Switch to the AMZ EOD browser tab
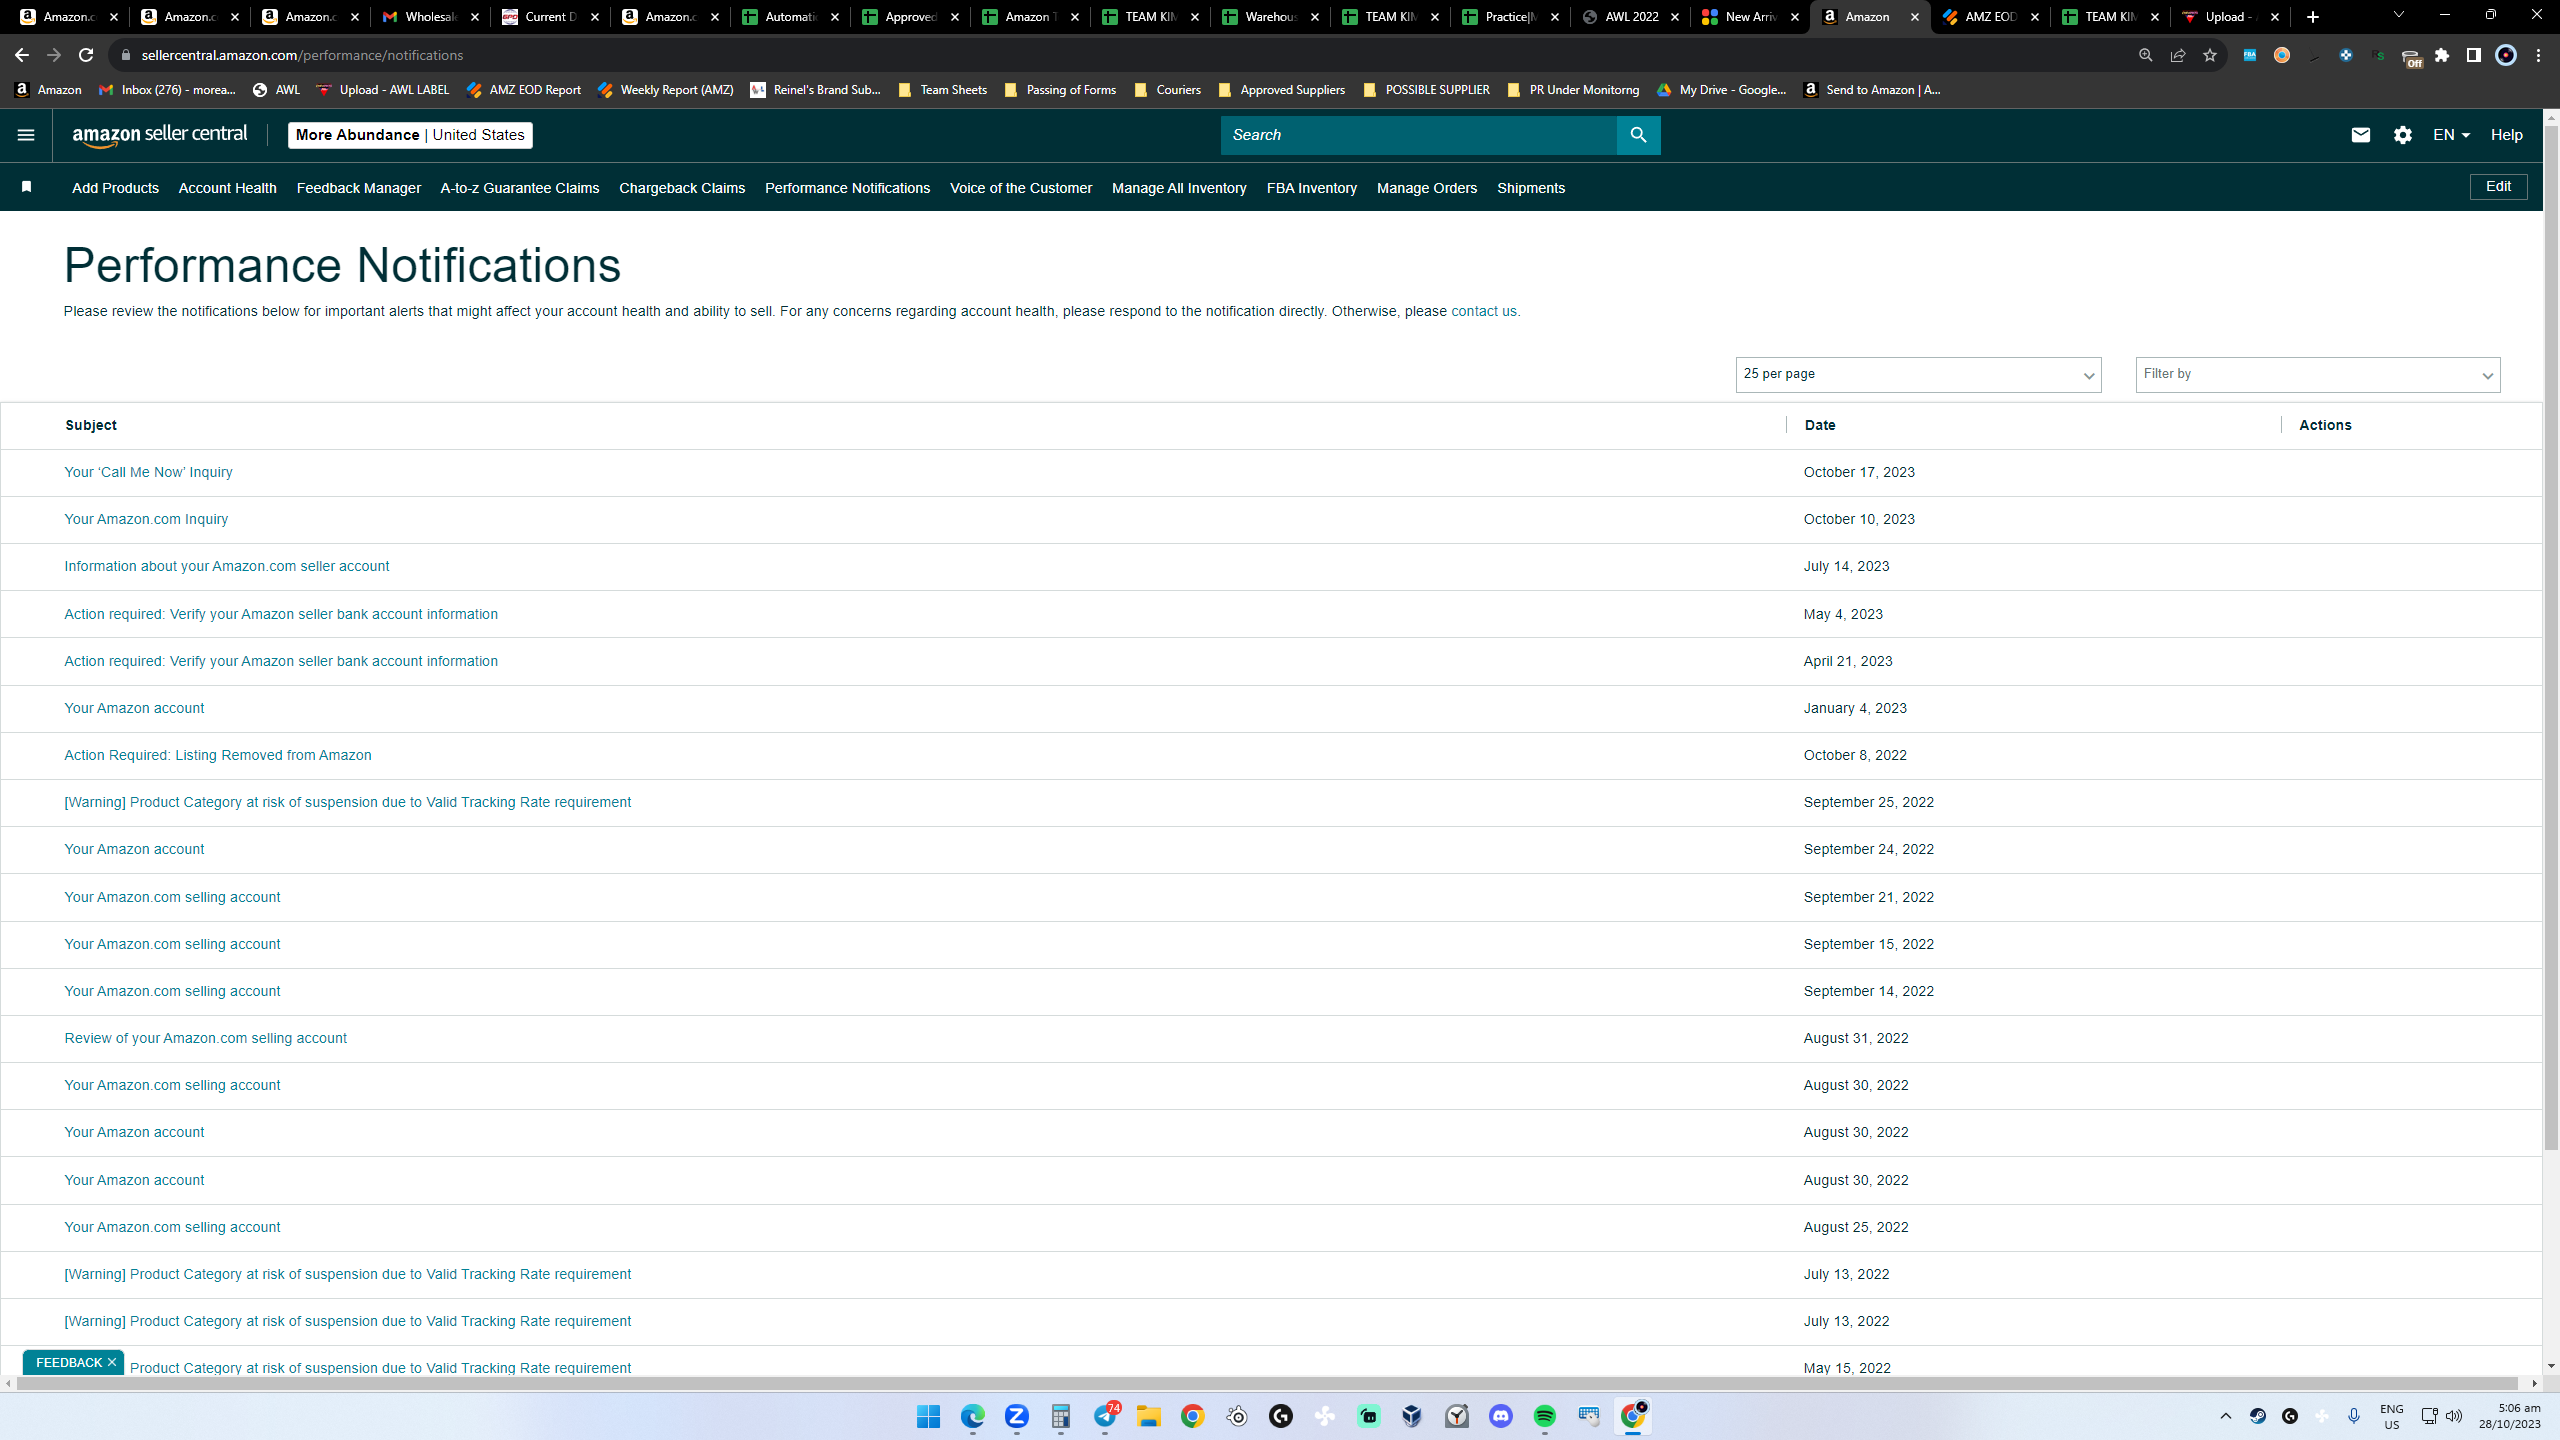The height and width of the screenshot is (1440, 2560). (x=1990, y=17)
